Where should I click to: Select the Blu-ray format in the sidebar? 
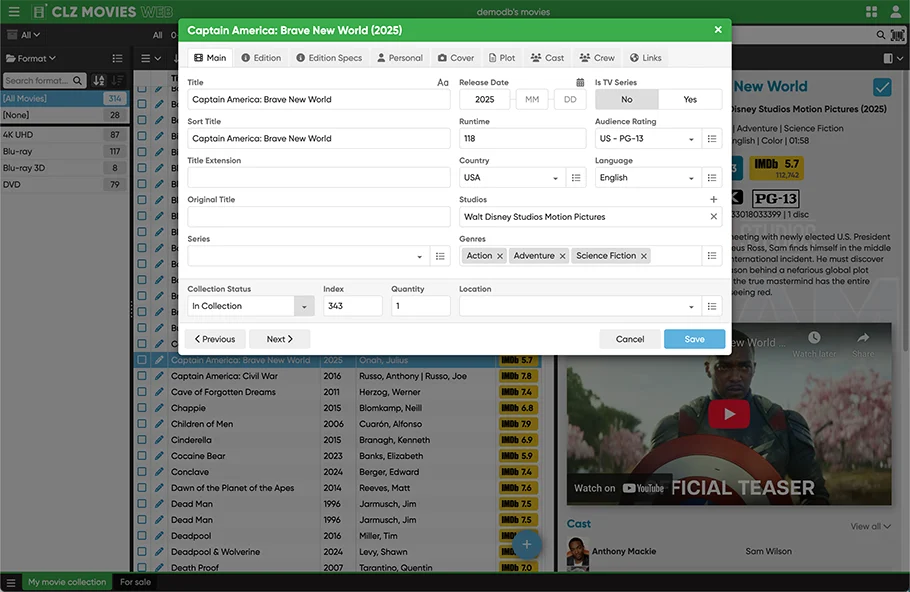point(63,151)
